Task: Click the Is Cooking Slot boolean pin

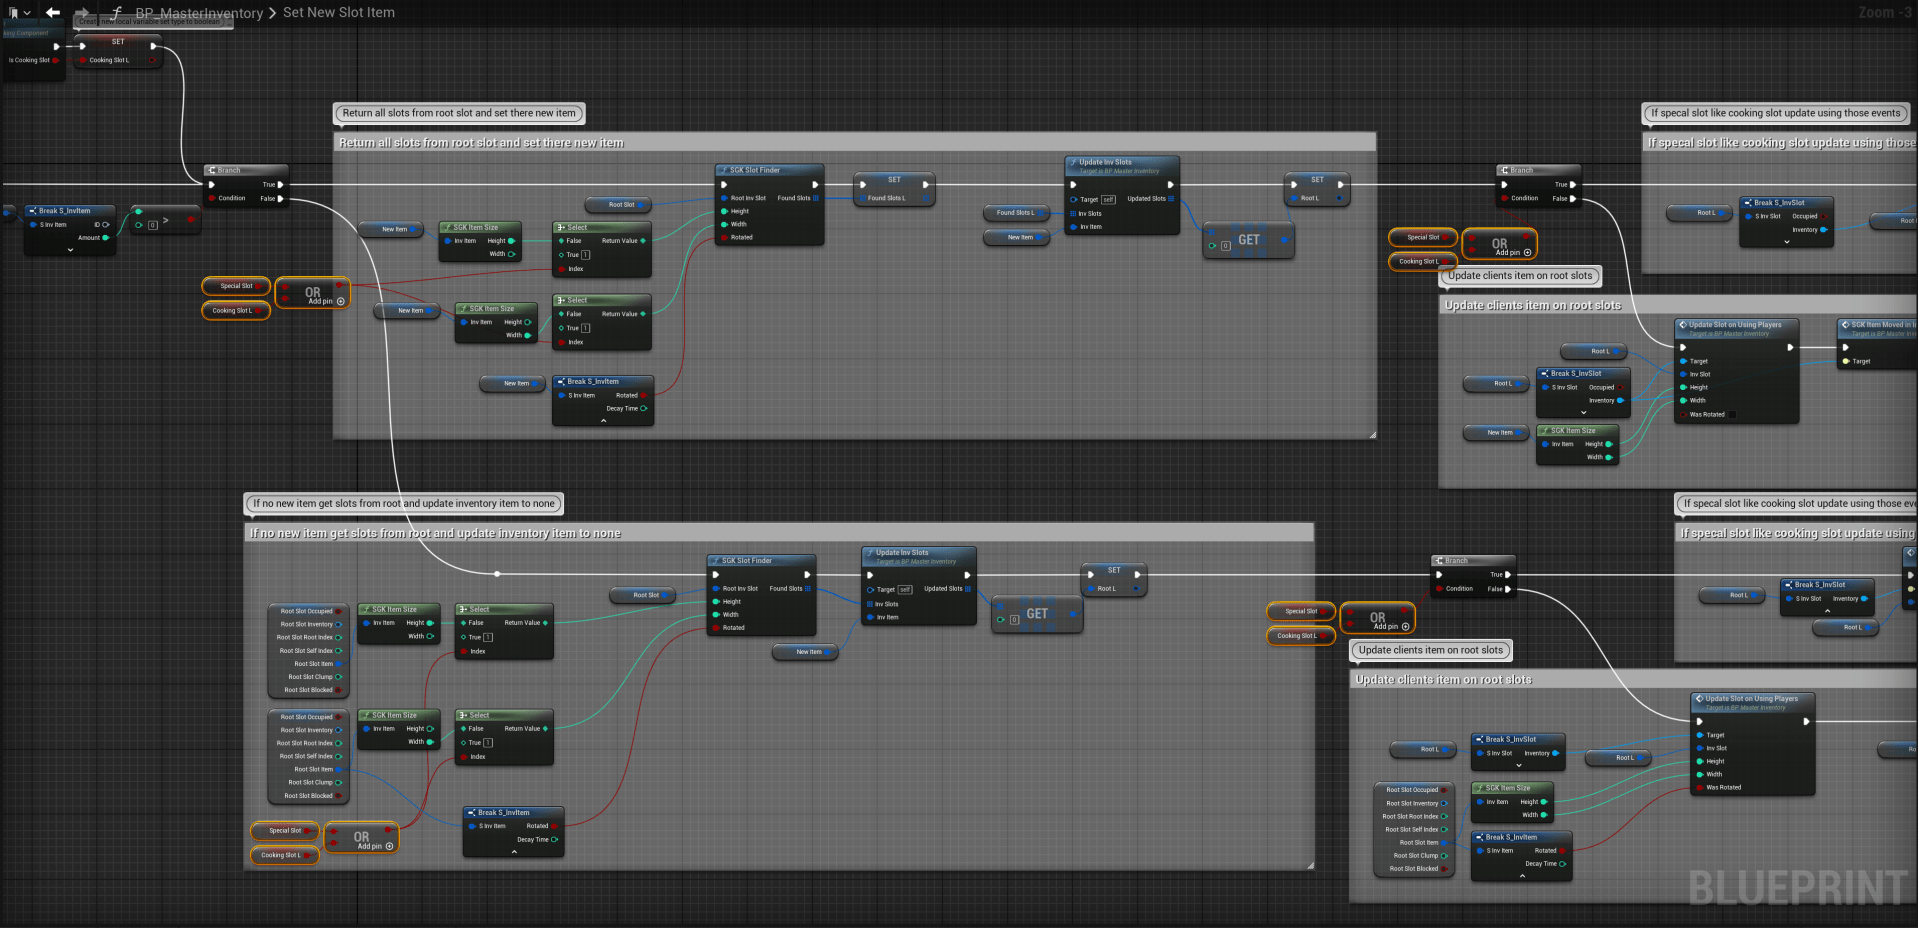Action: pyautogui.click(x=55, y=60)
